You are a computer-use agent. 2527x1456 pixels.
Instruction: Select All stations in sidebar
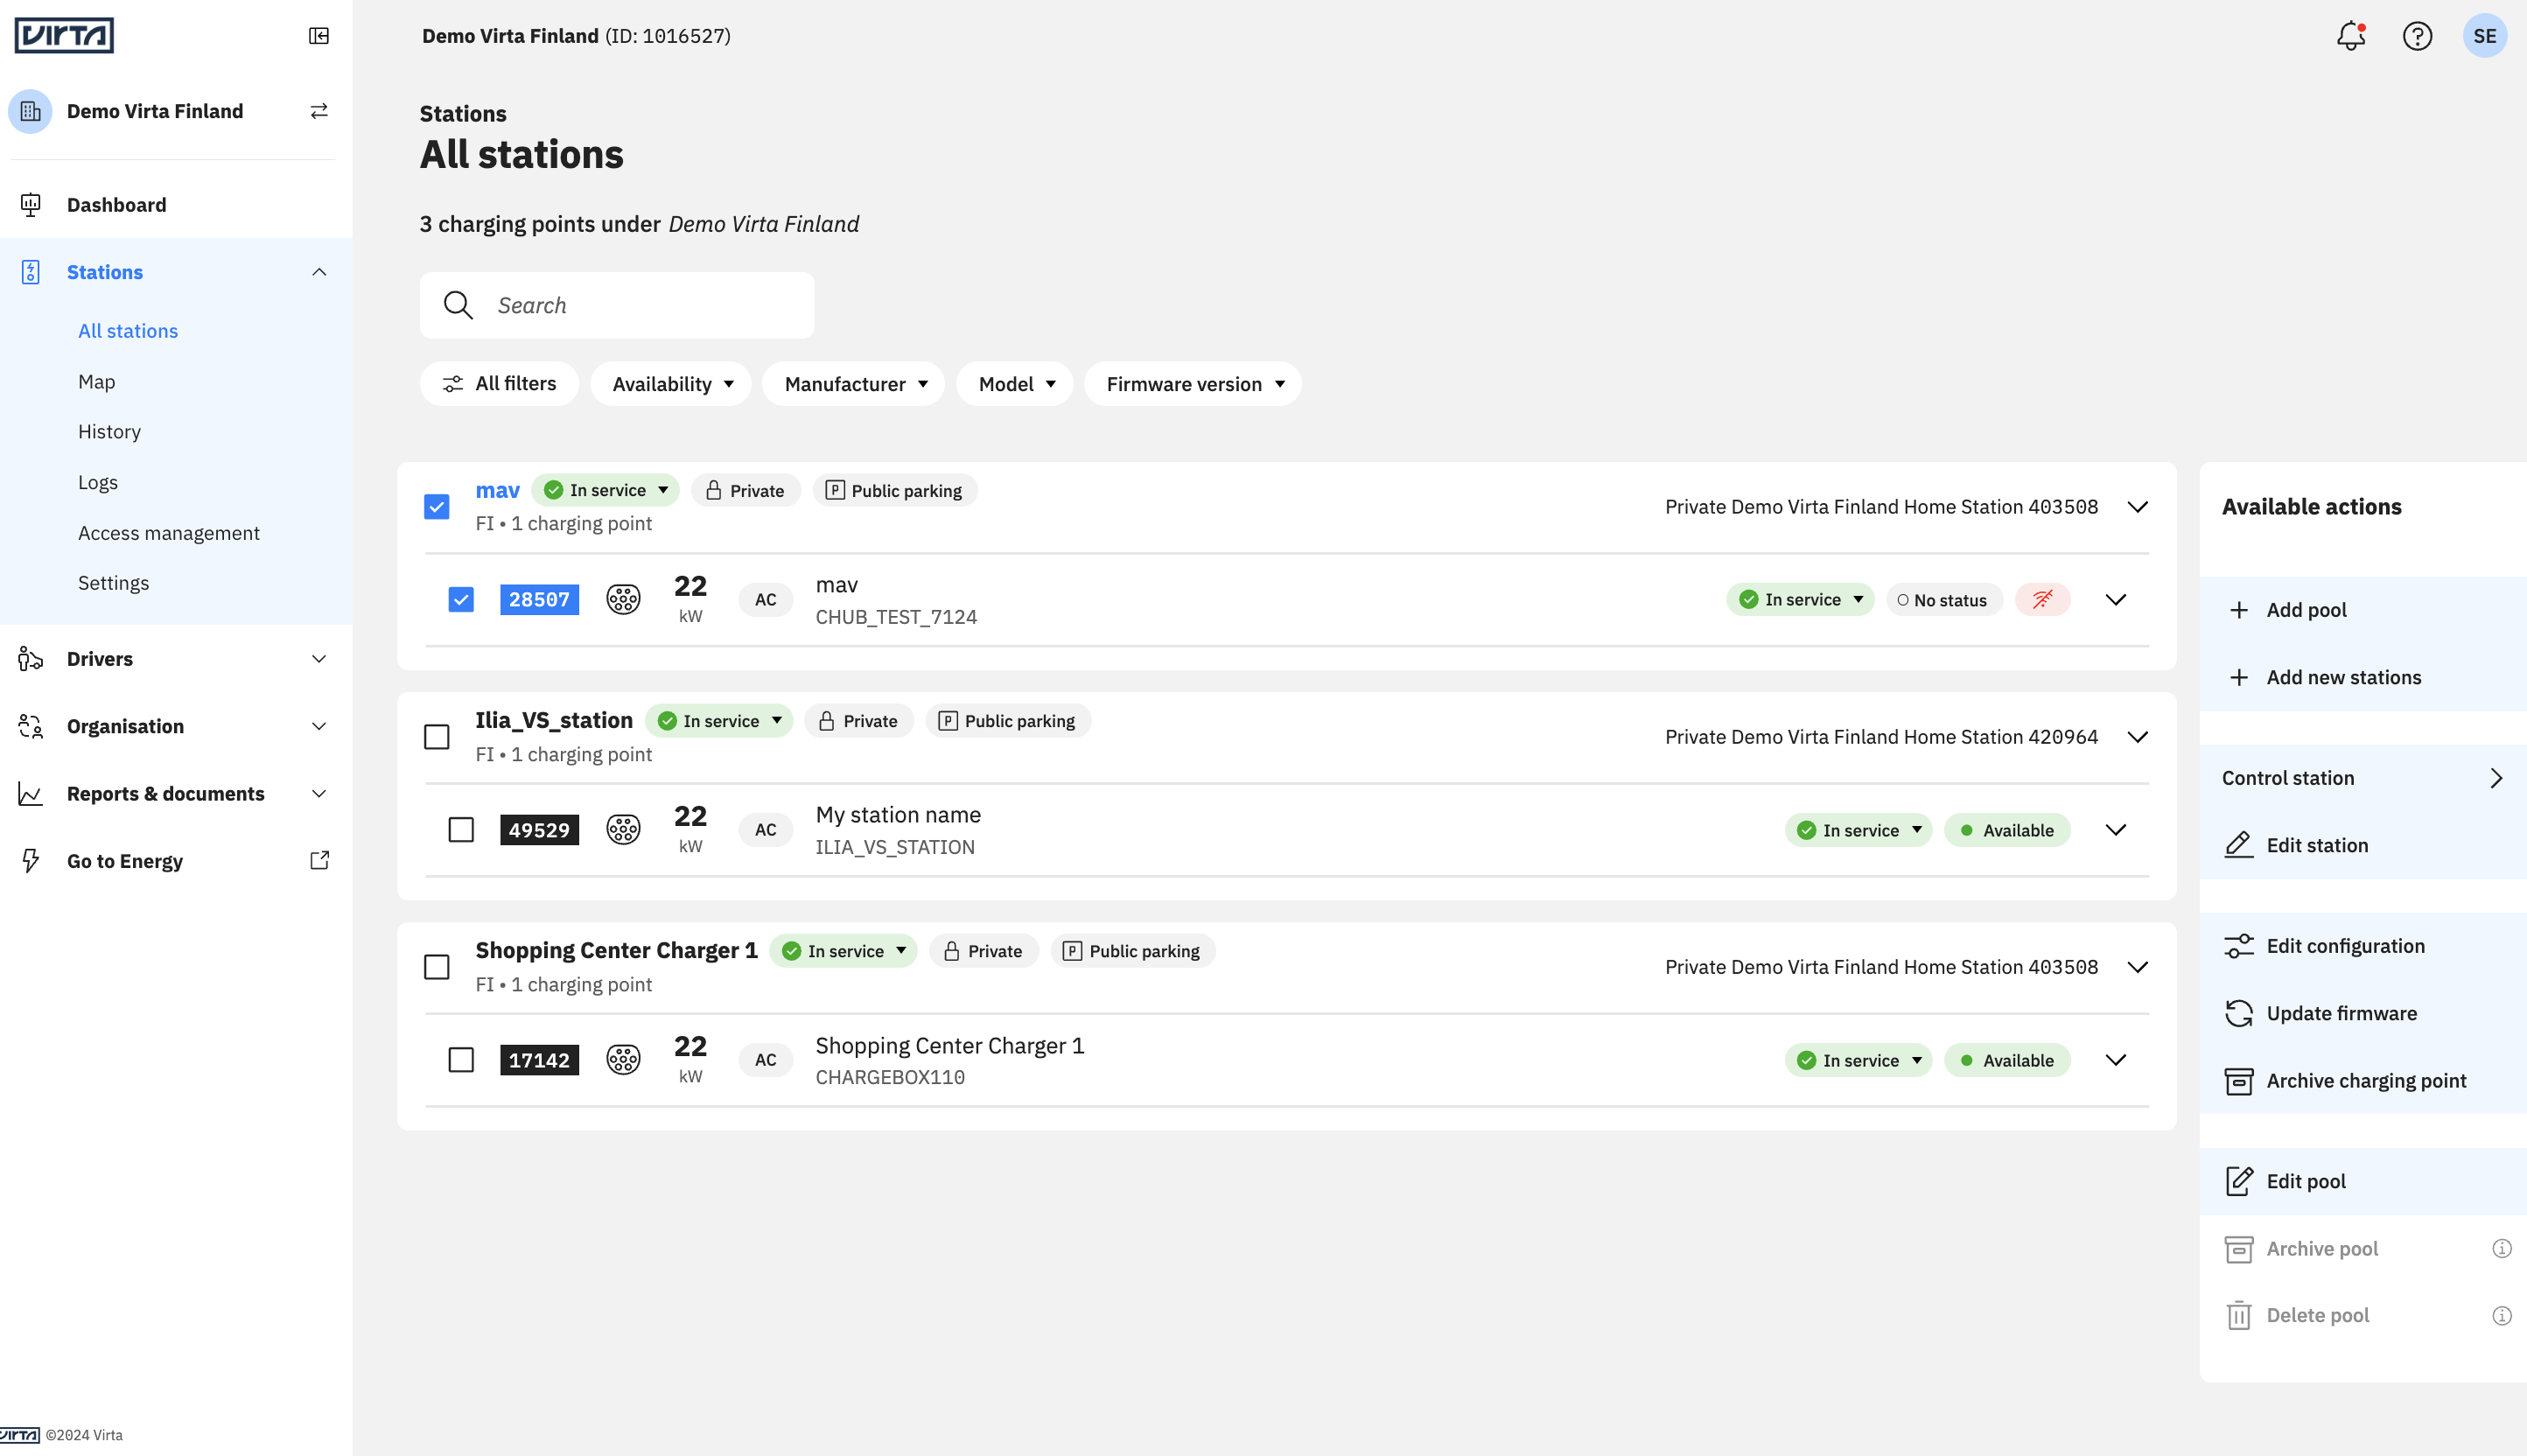(128, 331)
